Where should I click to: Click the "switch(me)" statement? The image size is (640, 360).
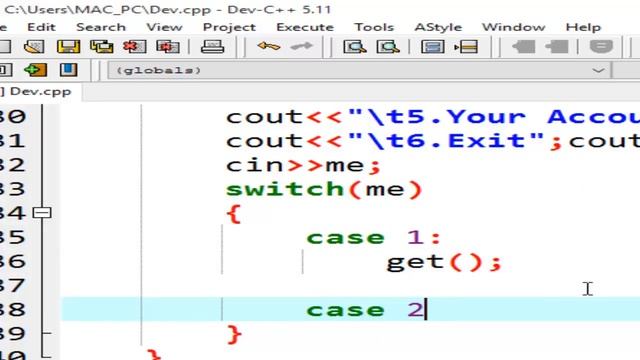click(x=324, y=189)
